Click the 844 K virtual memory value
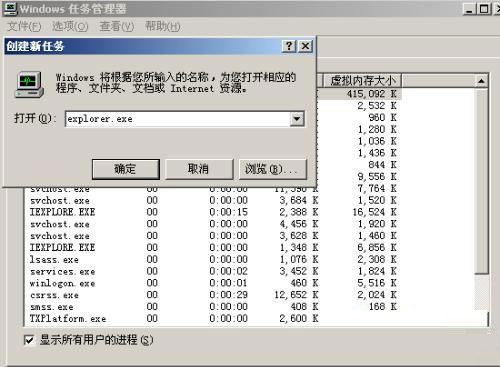This screenshot has height=367, width=500. click(x=382, y=165)
